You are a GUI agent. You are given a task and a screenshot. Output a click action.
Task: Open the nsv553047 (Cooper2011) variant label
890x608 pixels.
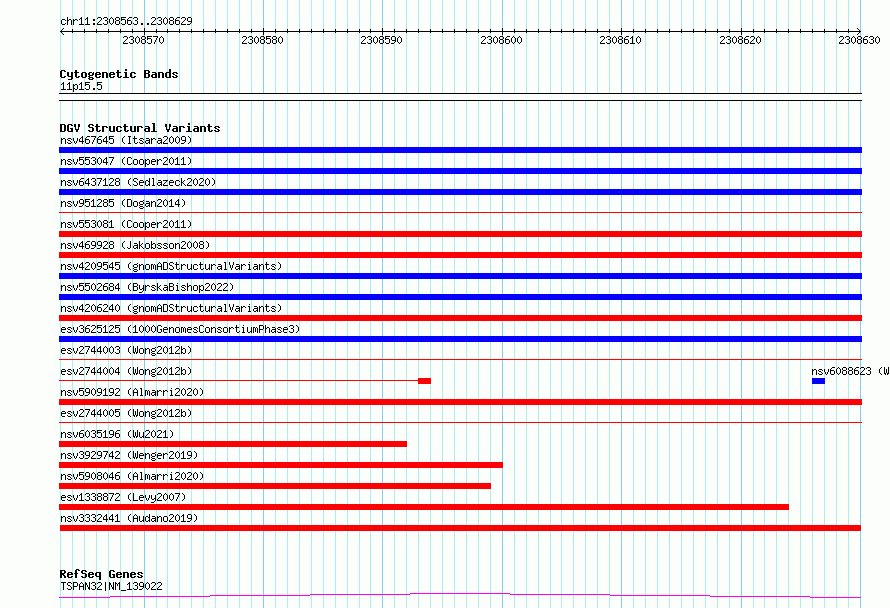pyautogui.click(x=126, y=161)
